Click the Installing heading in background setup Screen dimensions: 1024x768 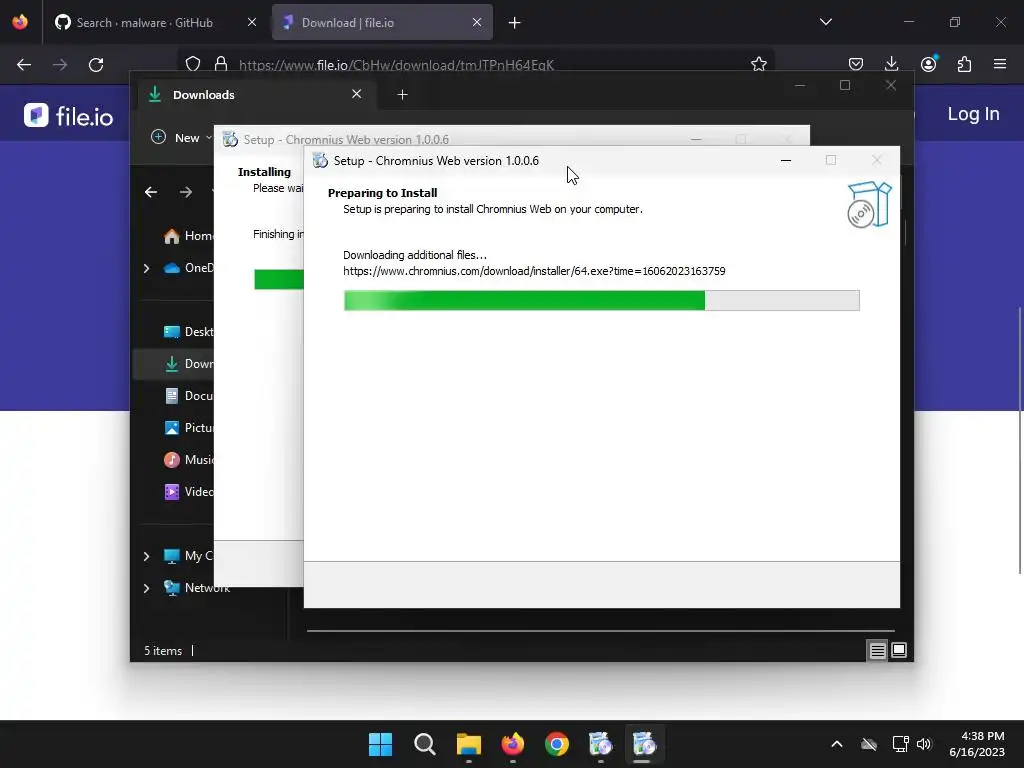pyautogui.click(x=264, y=172)
